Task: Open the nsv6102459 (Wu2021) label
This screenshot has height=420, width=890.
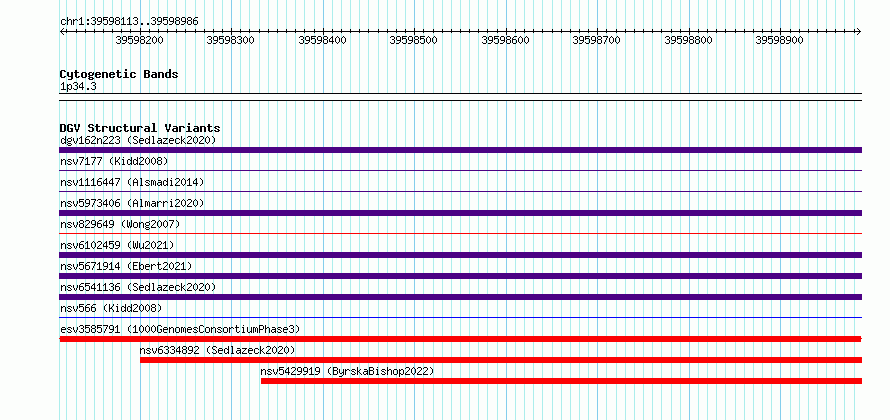Action: 117,245
